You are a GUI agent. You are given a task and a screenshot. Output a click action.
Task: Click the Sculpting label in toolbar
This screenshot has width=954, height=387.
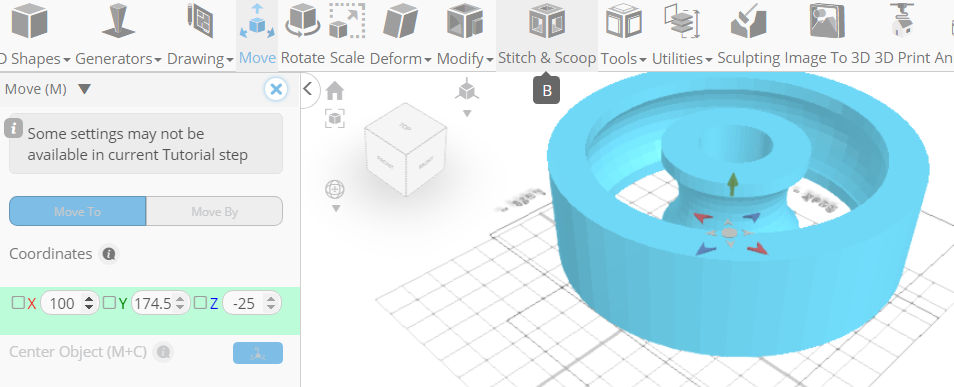point(749,58)
